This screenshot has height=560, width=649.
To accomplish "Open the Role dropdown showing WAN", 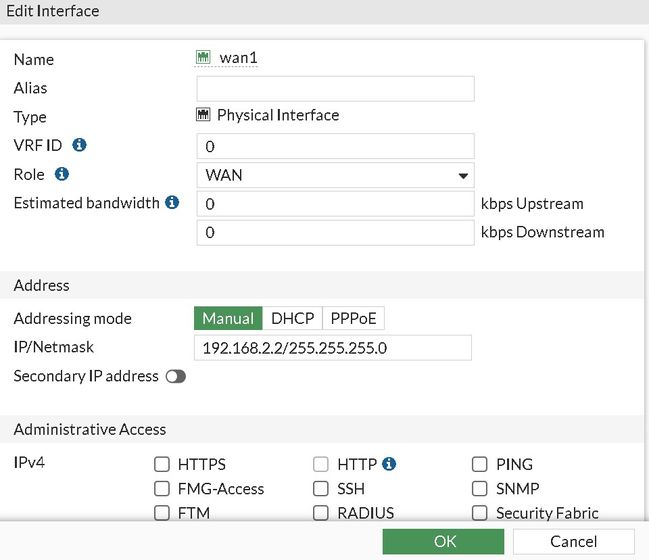I will pos(335,175).
